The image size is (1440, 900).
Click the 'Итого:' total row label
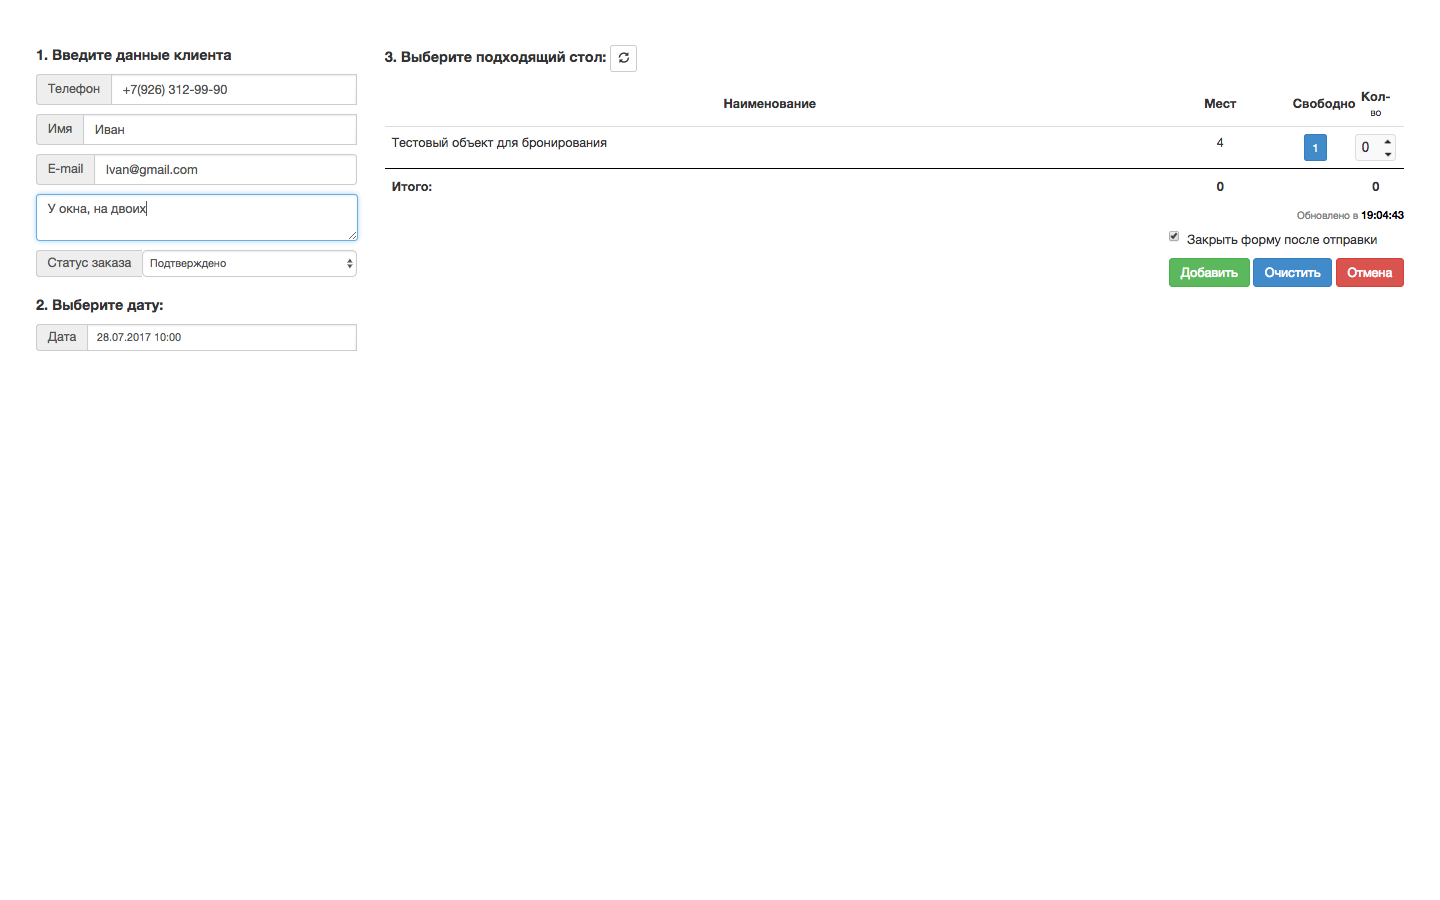[x=412, y=187]
